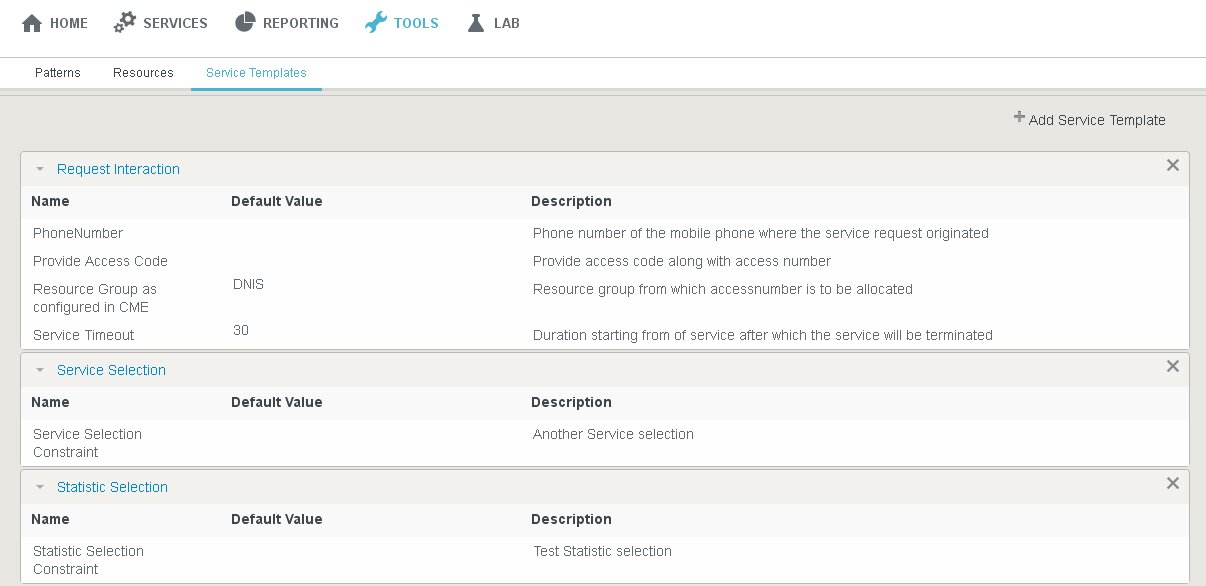Click the Lab flask icon
The height and width of the screenshot is (586, 1206).
(x=476, y=22)
